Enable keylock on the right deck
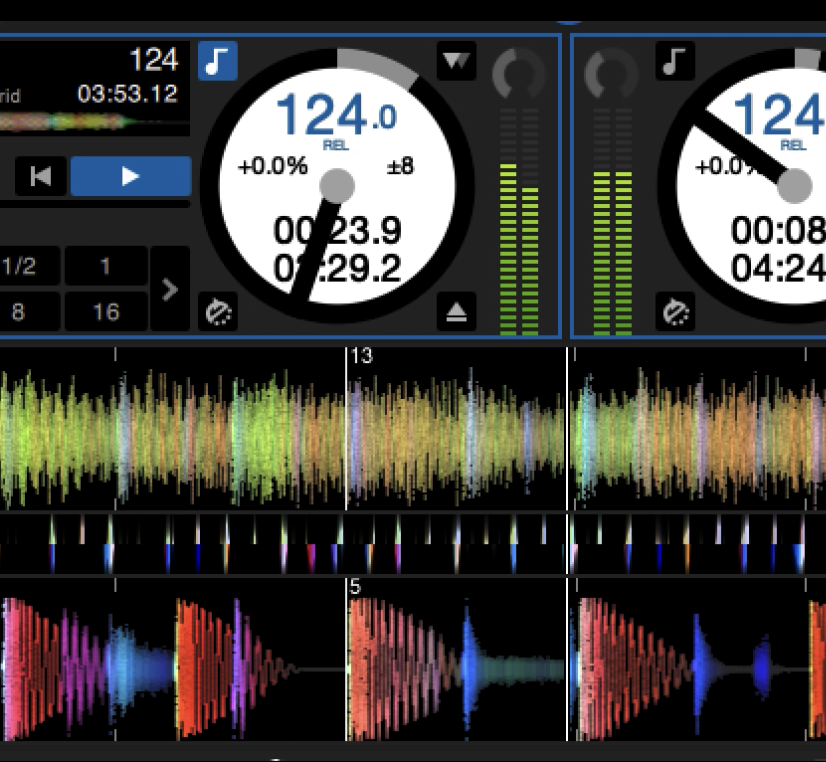The width and height of the screenshot is (826, 762). pyautogui.click(x=675, y=61)
